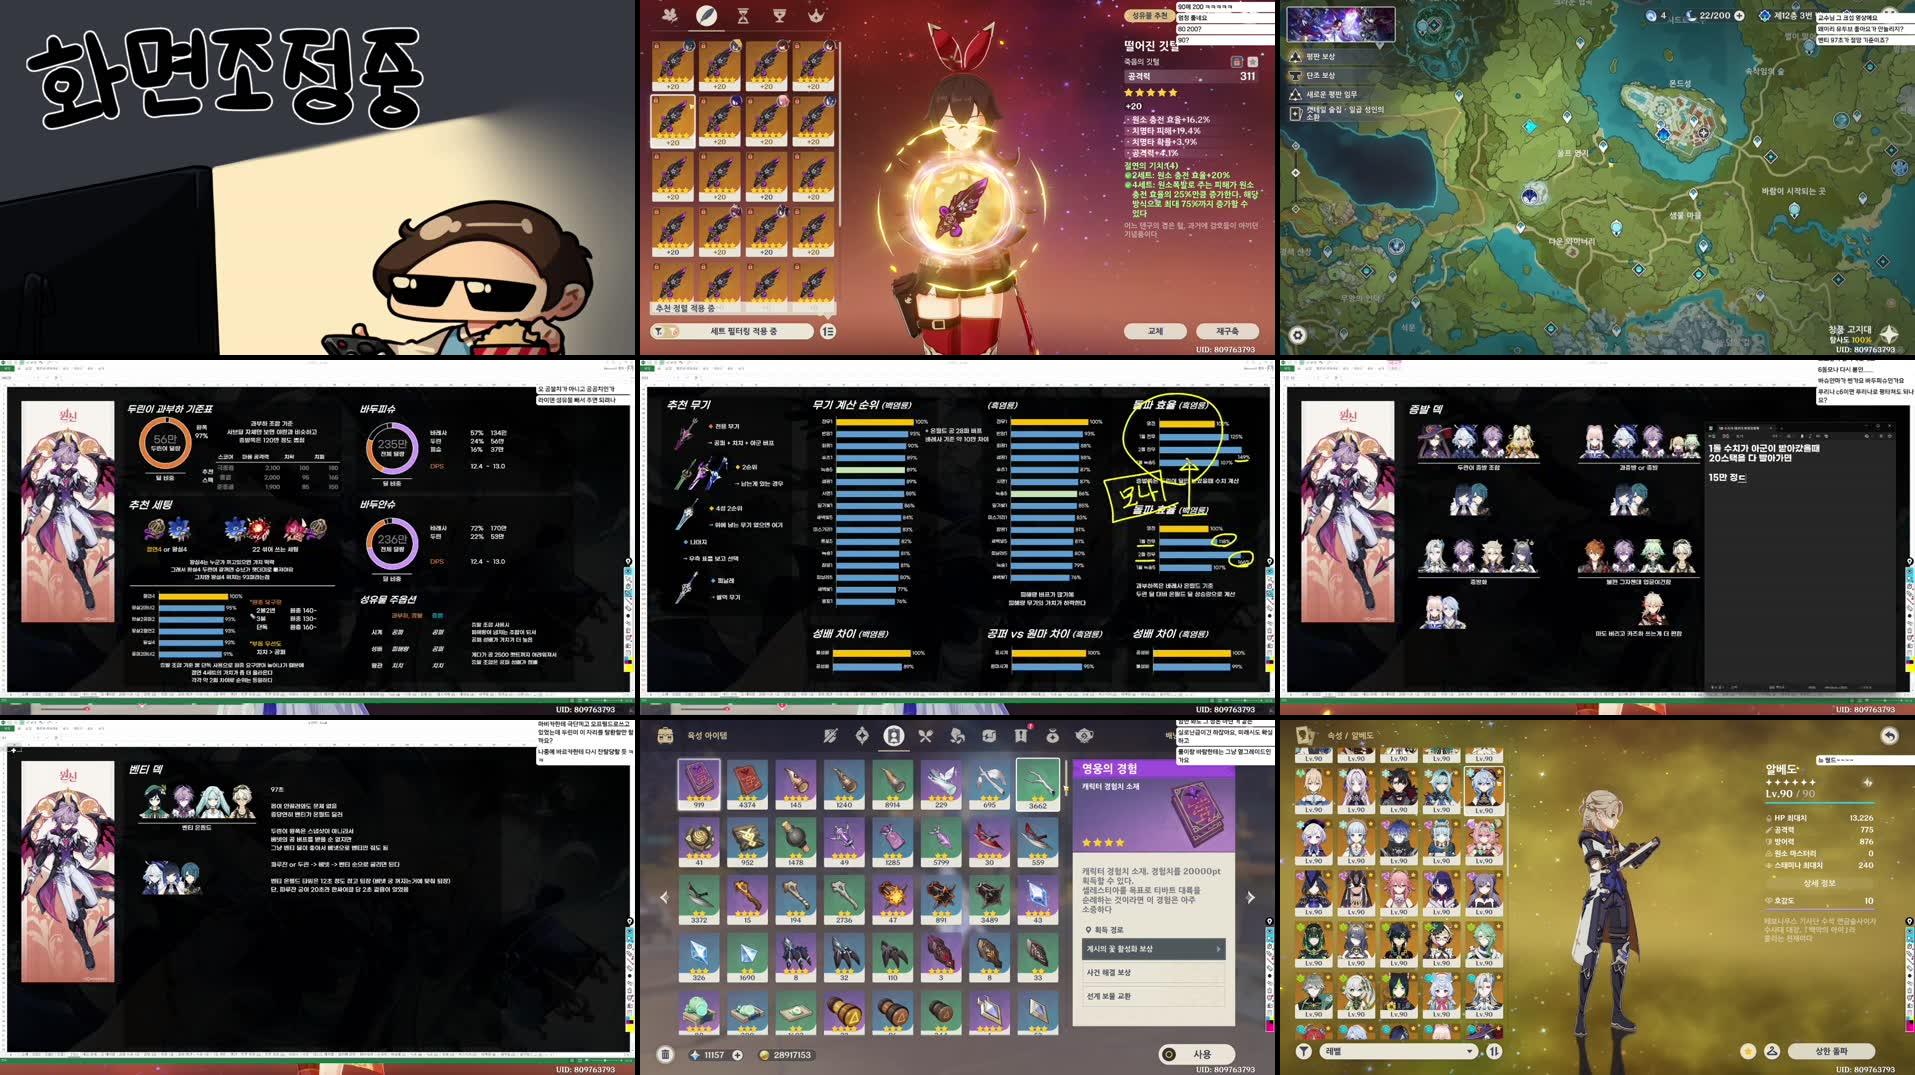Screen dimensions: 1915x1075
Task: Select the flower artifact slot tab
Action: tap(668, 15)
